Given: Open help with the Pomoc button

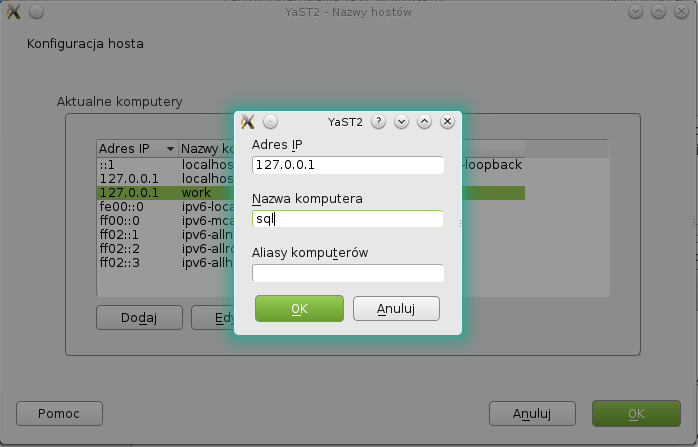Looking at the screenshot, I should pos(59,413).
